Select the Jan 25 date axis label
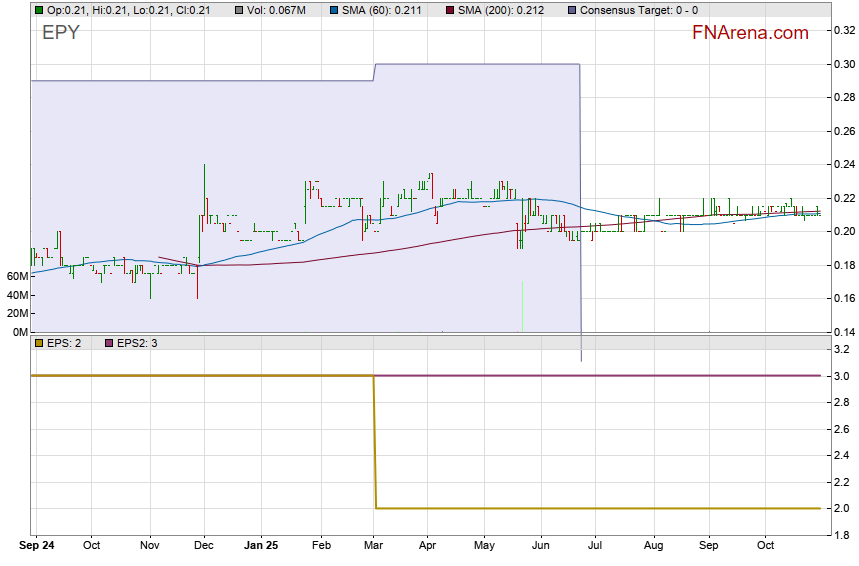This screenshot has width=859, height=566. [261, 546]
